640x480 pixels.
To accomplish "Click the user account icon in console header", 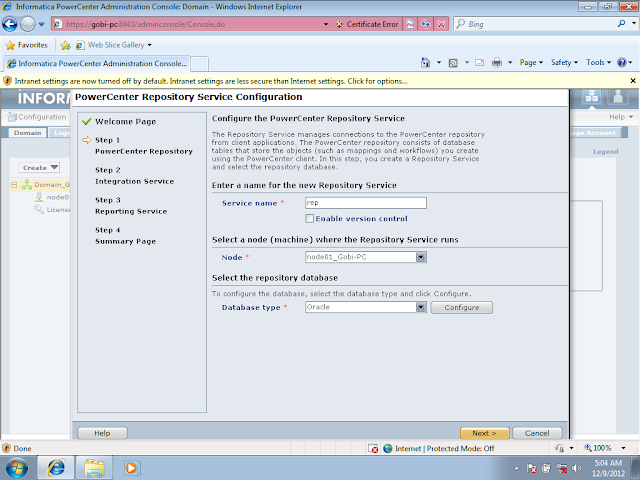I will point(618,97).
